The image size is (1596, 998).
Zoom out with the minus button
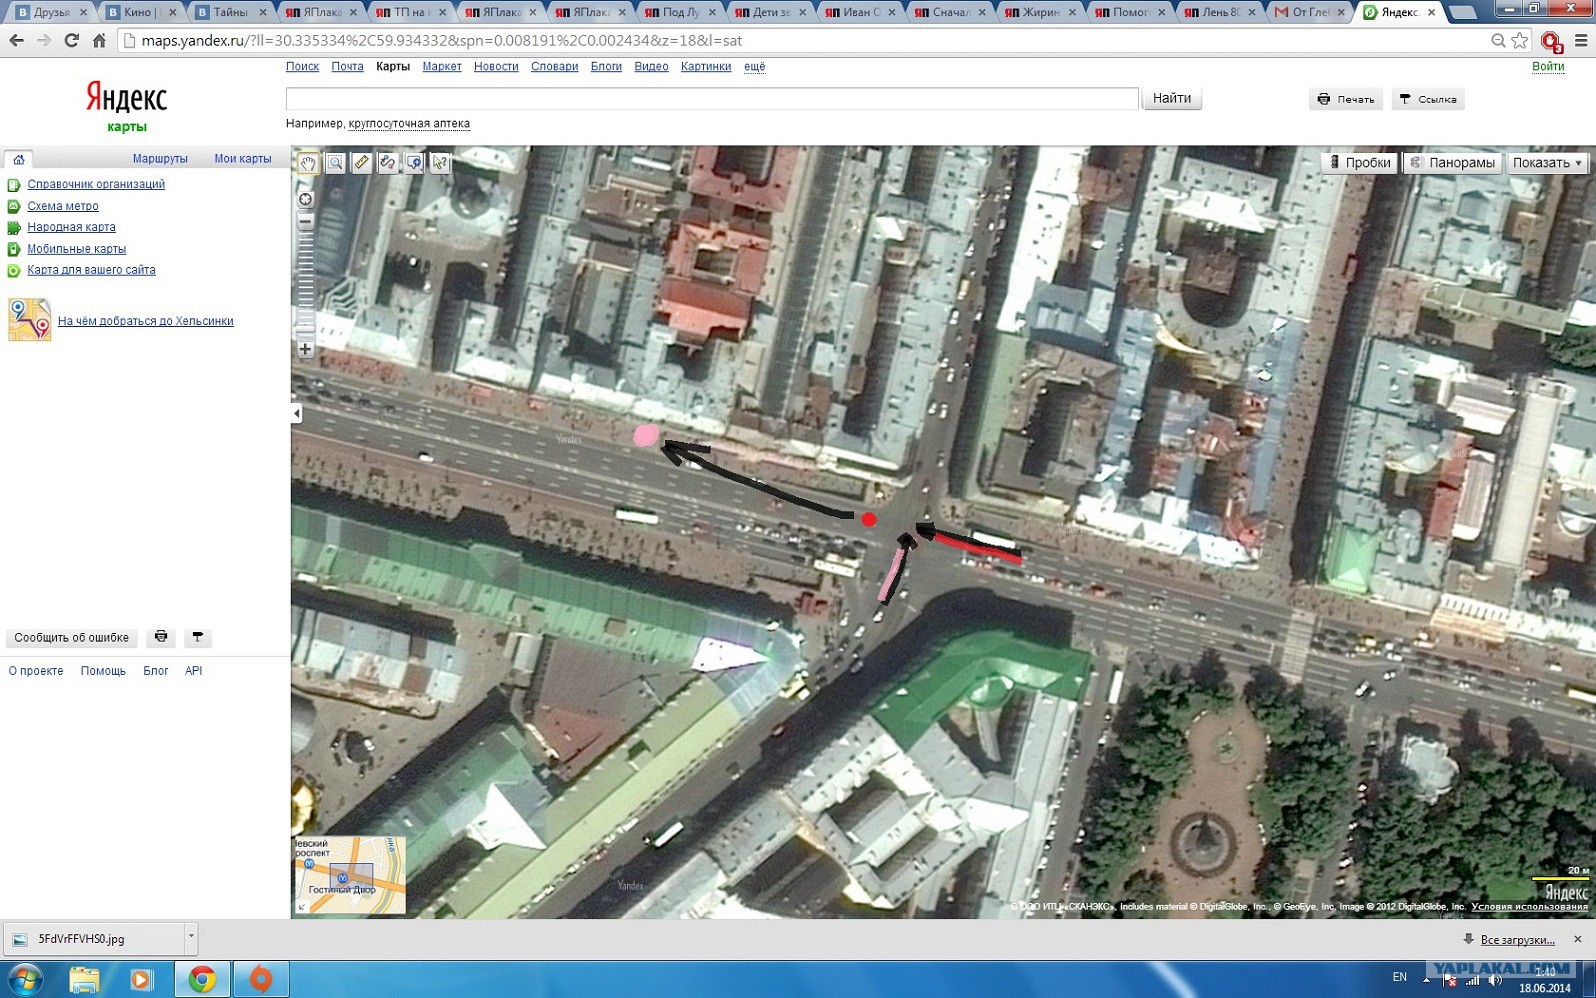[x=306, y=222]
